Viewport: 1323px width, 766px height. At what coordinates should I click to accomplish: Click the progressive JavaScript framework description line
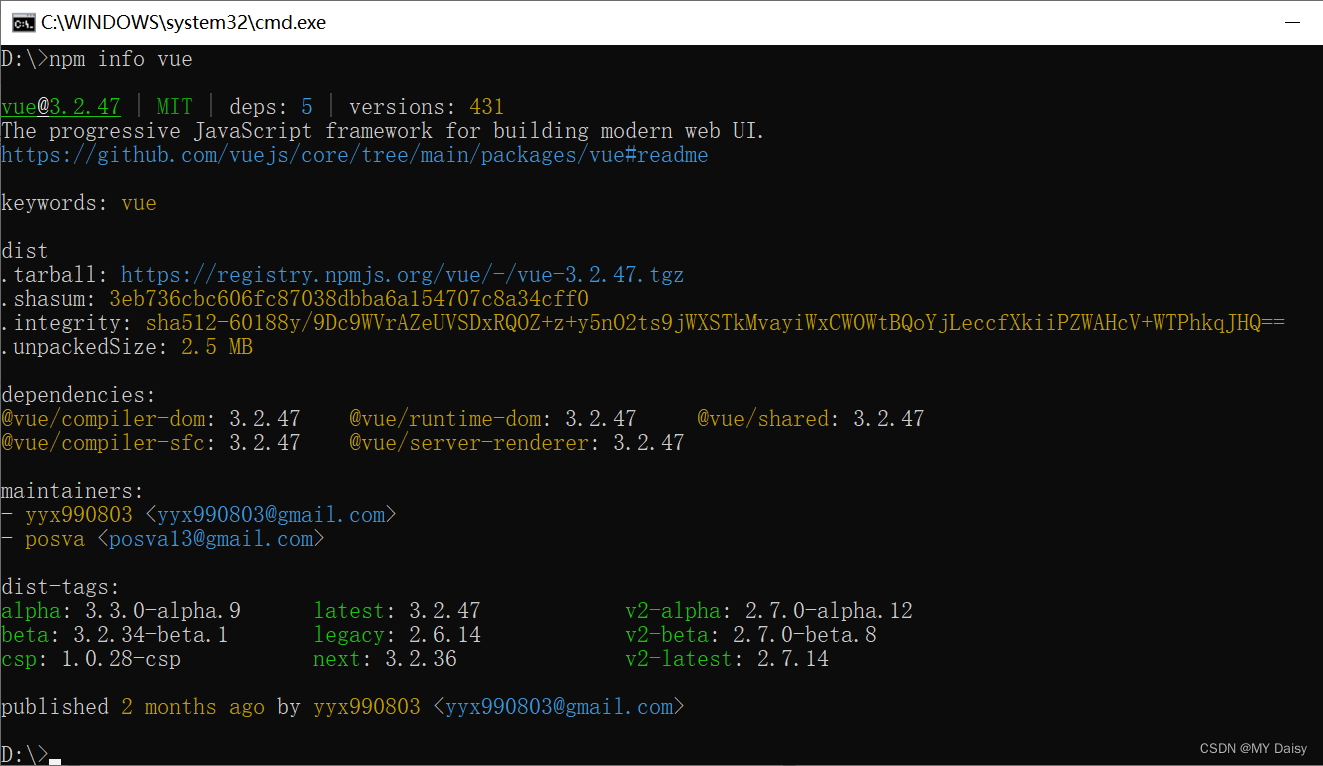tap(383, 131)
